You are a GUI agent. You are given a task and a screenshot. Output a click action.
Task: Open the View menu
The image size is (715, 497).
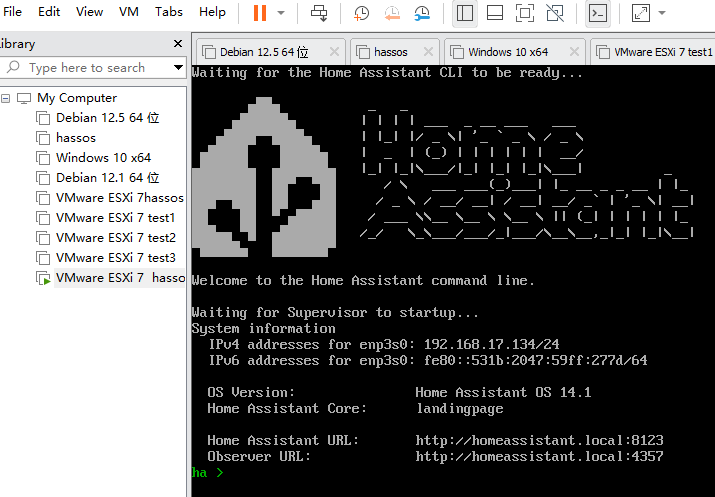89,12
